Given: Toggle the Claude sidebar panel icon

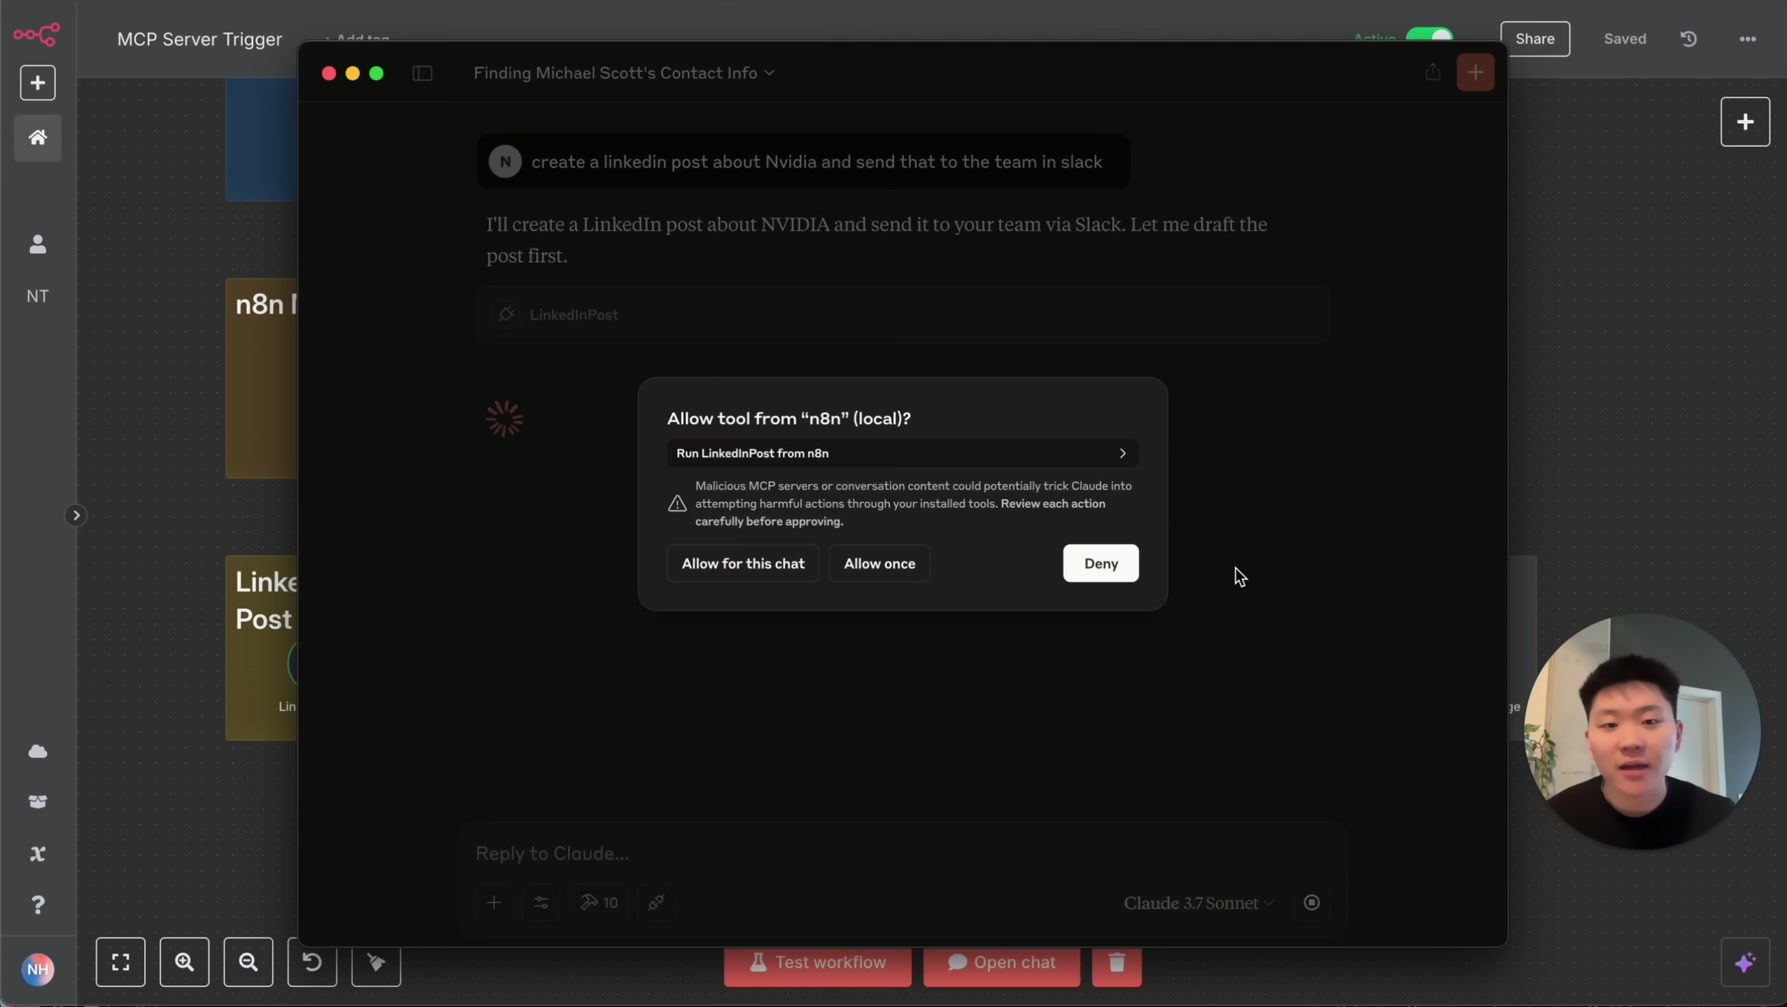Looking at the screenshot, I should point(422,73).
